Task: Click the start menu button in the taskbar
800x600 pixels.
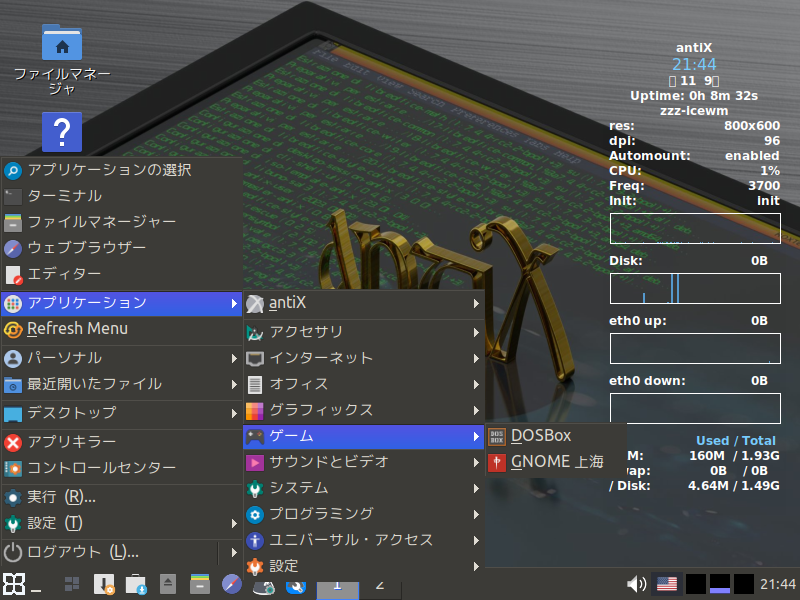Action: [14, 584]
